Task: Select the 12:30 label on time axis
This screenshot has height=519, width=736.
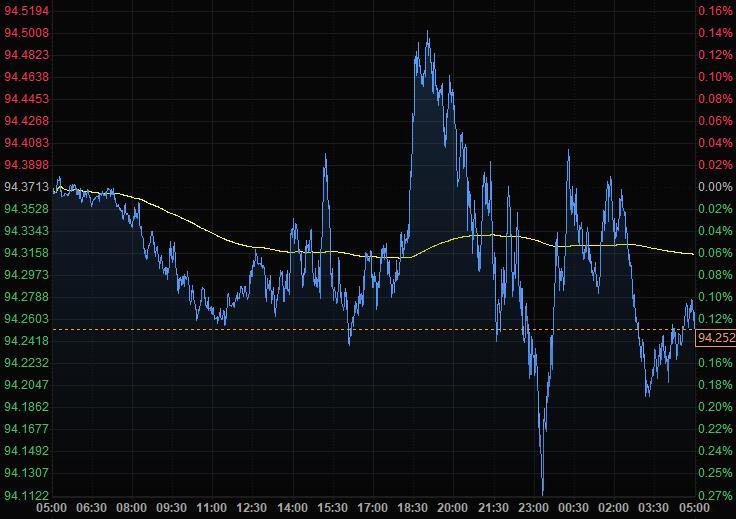Action: pos(253,507)
